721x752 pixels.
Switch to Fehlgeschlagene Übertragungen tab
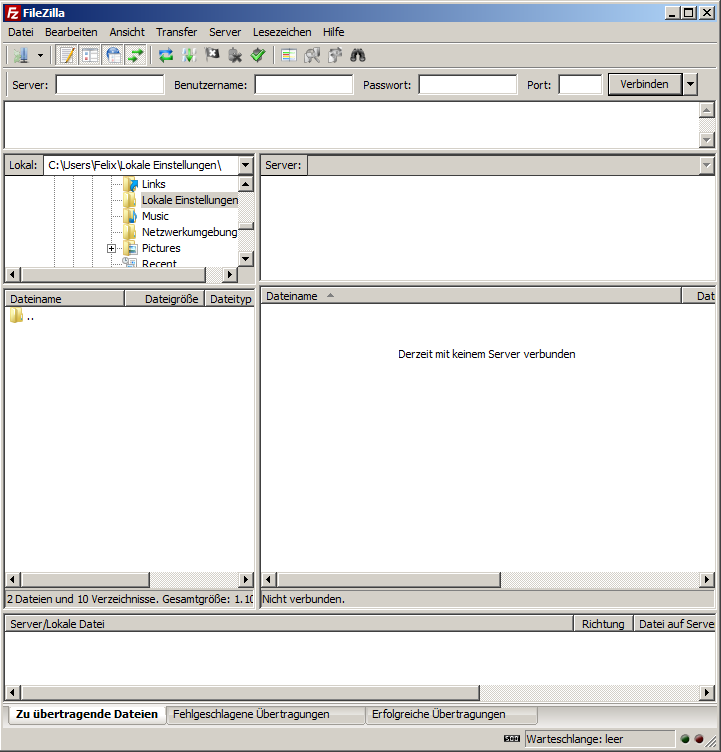[x=251, y=715]
